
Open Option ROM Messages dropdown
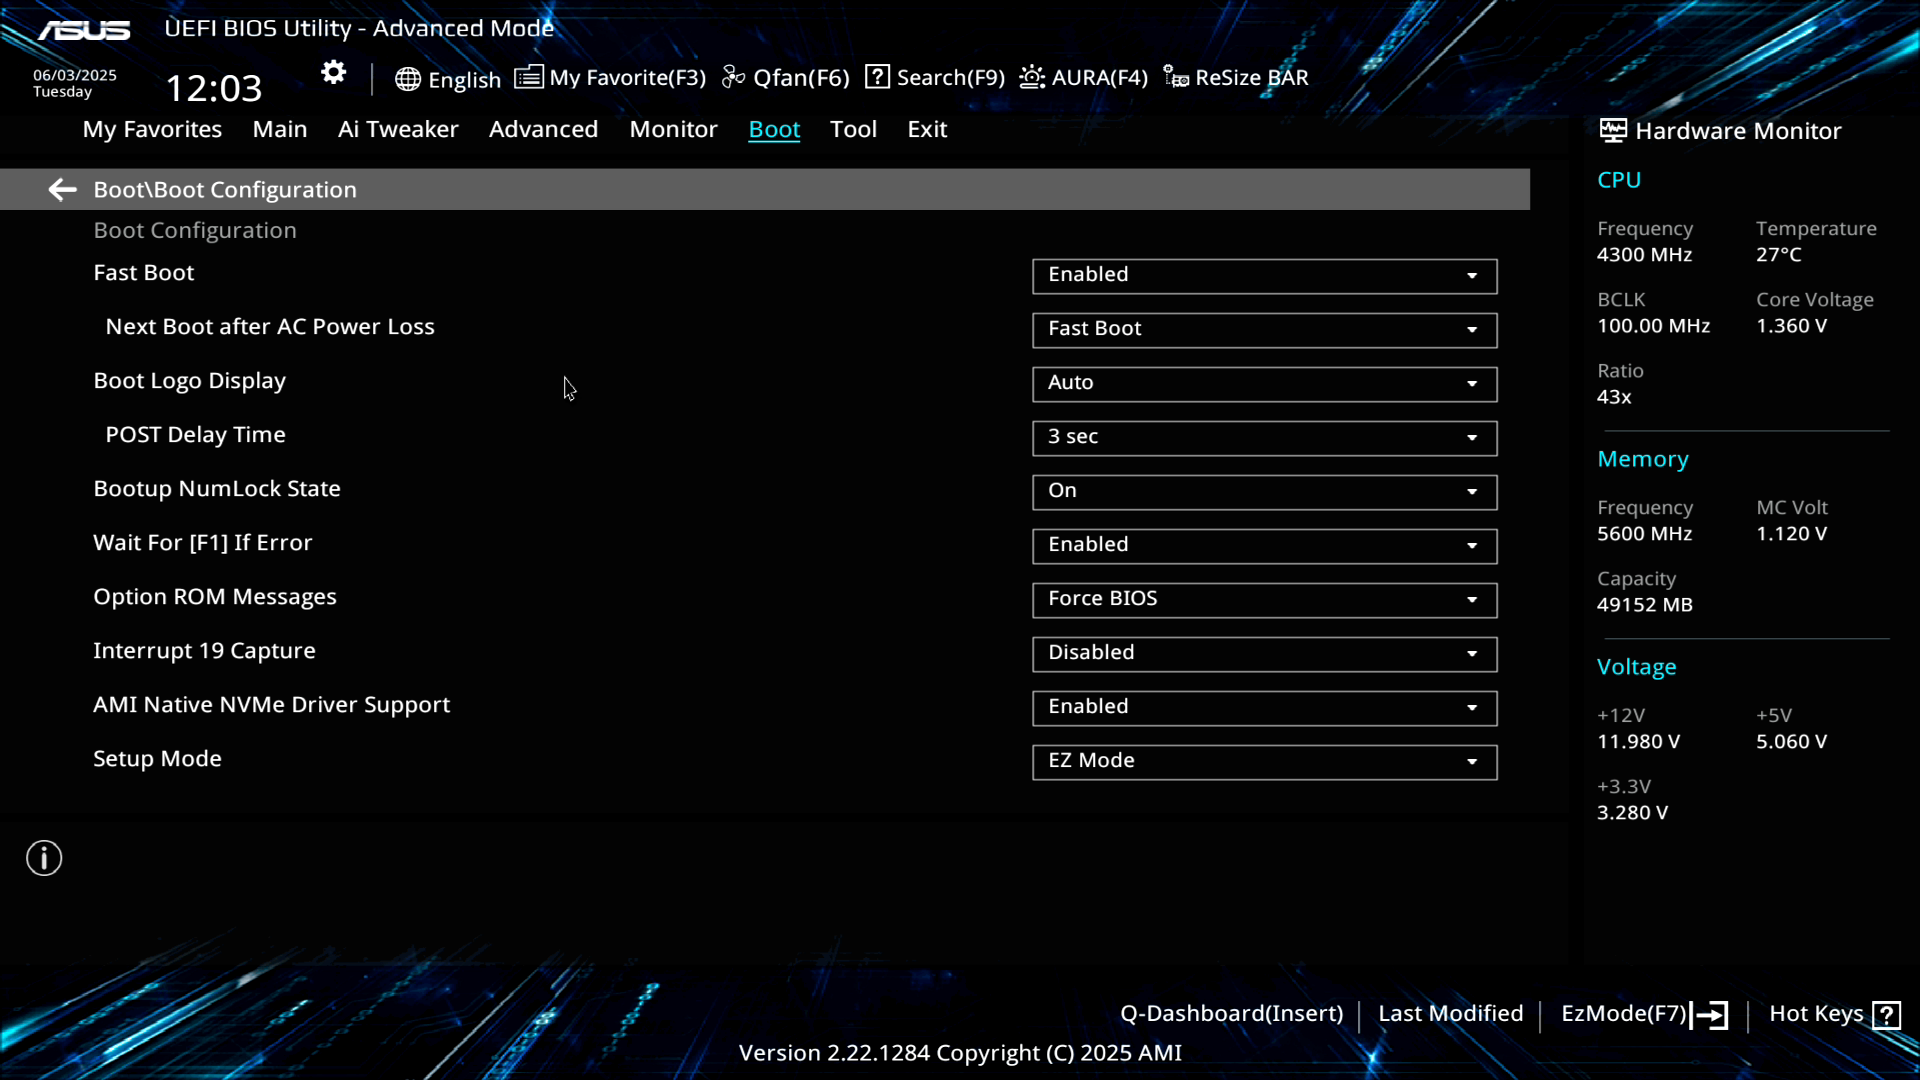(x=1264, y=600)
